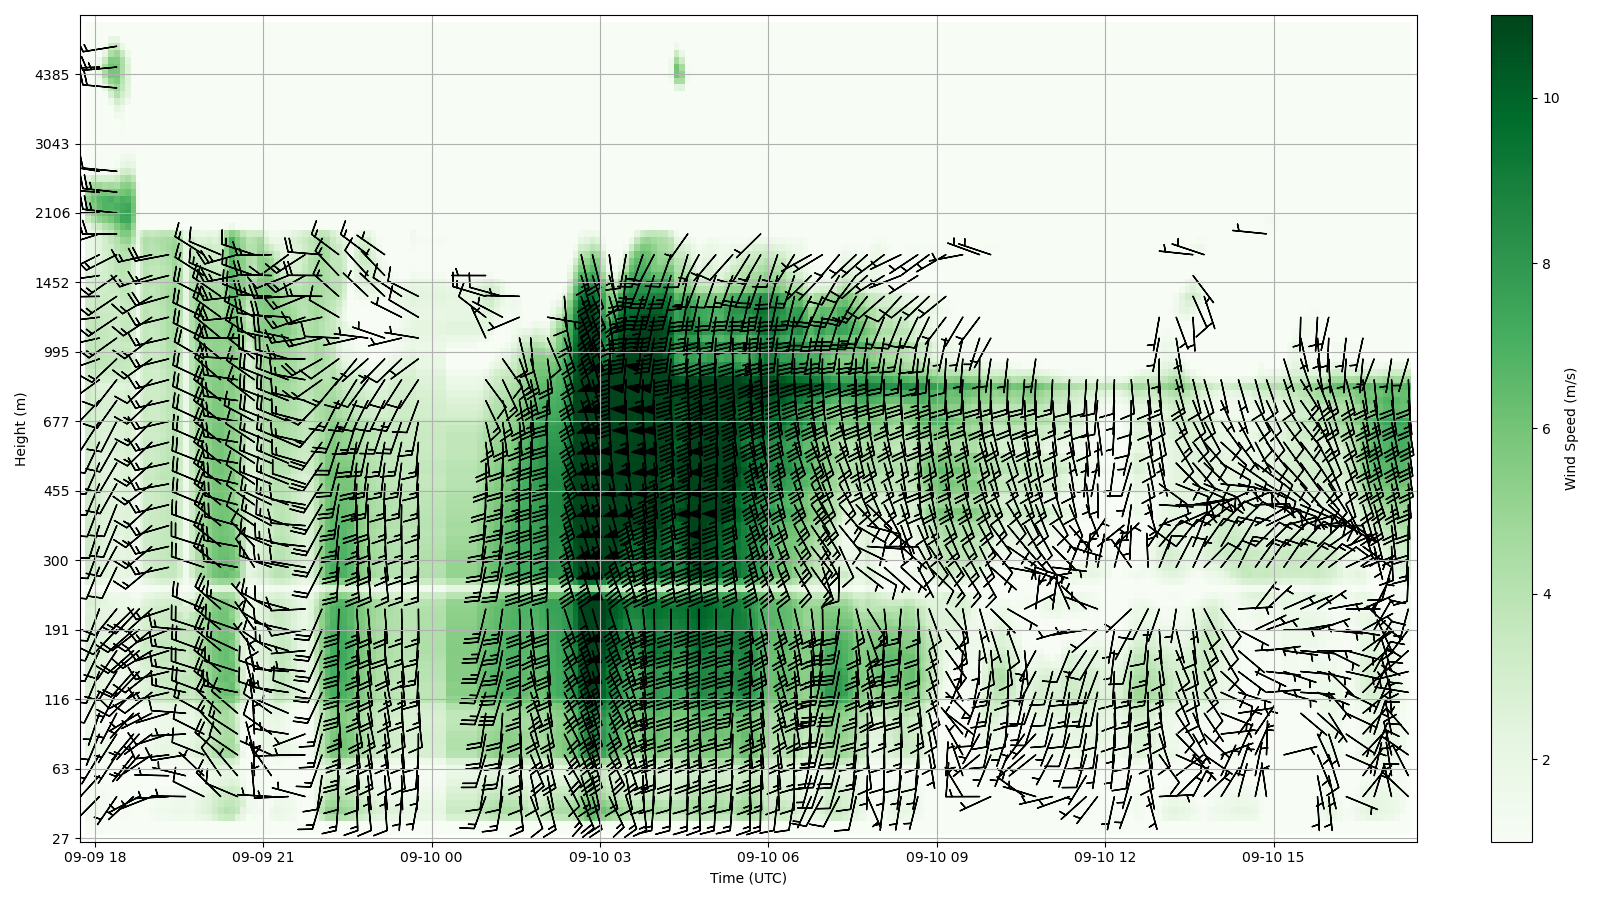Click the 09-10 00 time tick label

431,857
